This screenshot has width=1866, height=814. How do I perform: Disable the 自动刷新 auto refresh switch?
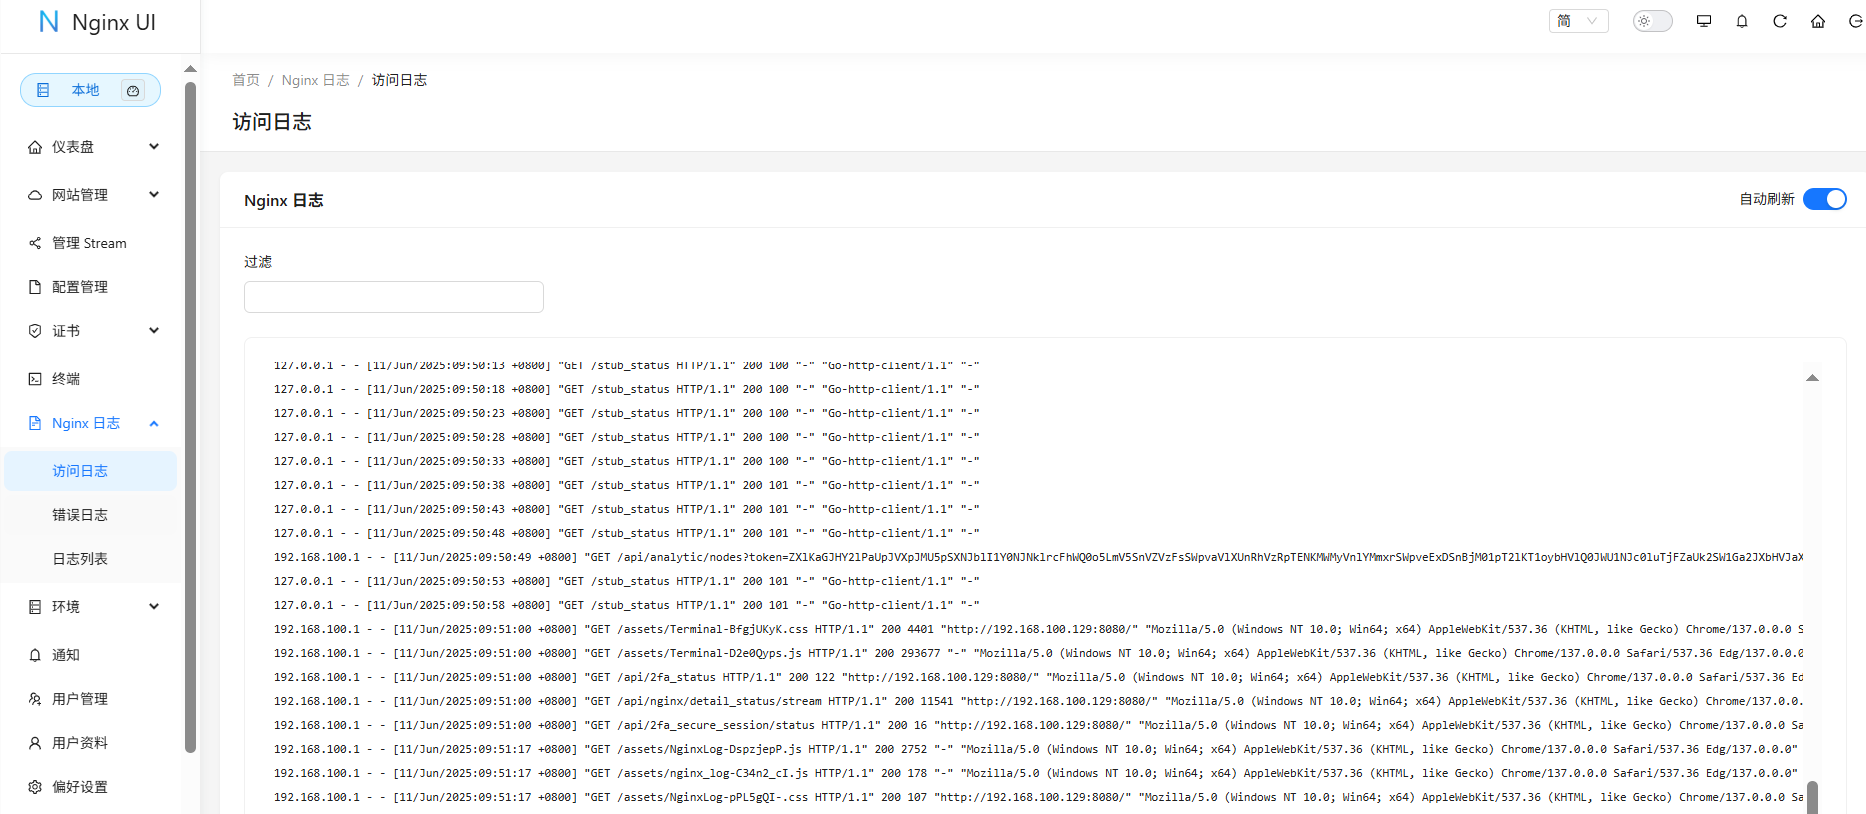pos(1825,199)
